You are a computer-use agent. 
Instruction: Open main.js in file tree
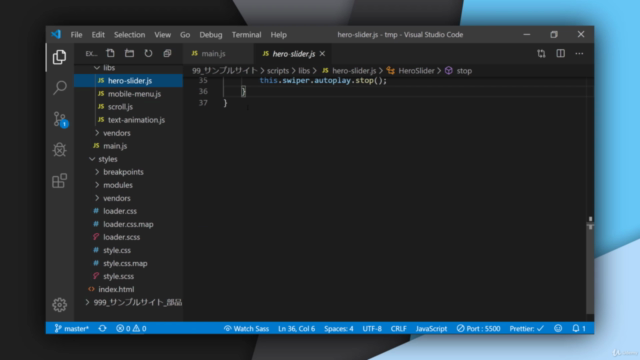115,146
